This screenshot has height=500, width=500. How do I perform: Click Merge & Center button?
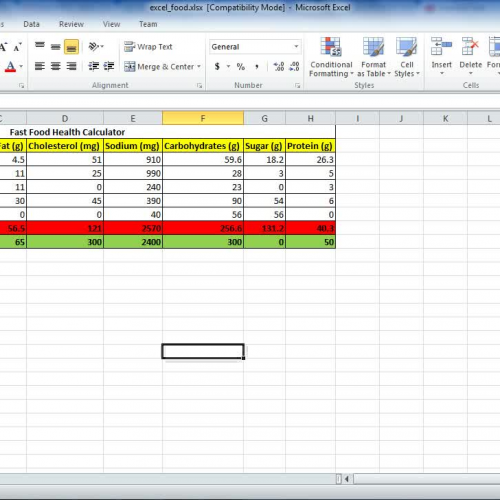(x=159, y=67)
